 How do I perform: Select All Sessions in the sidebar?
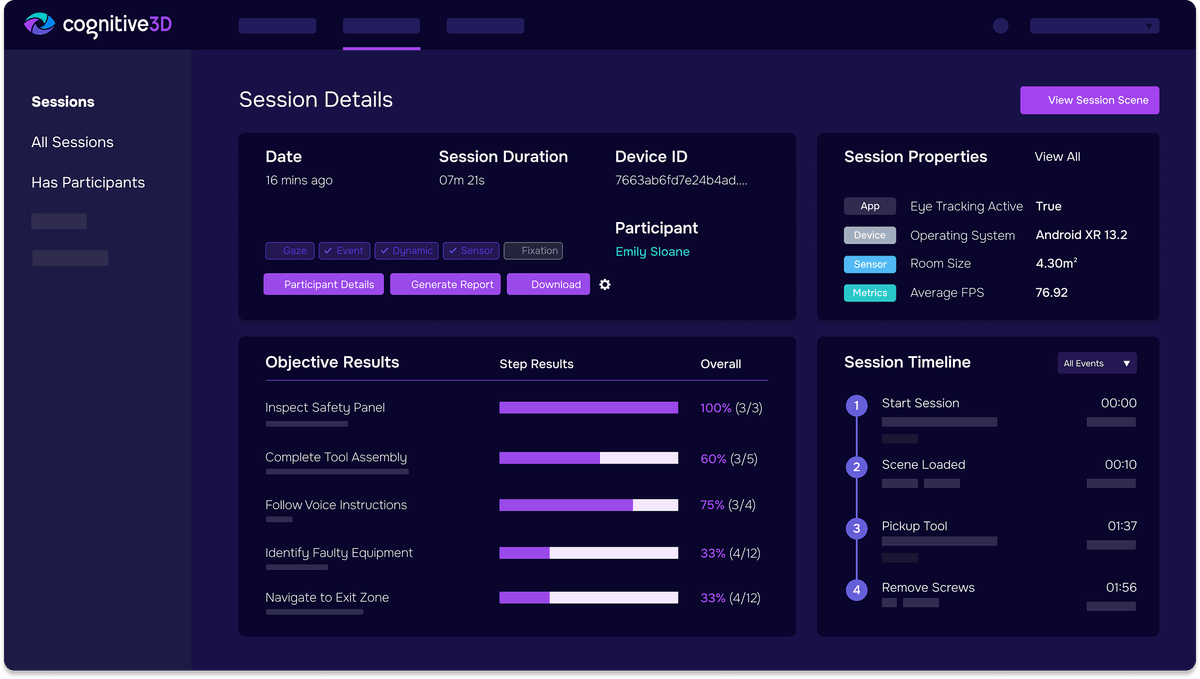coord(72,142)
